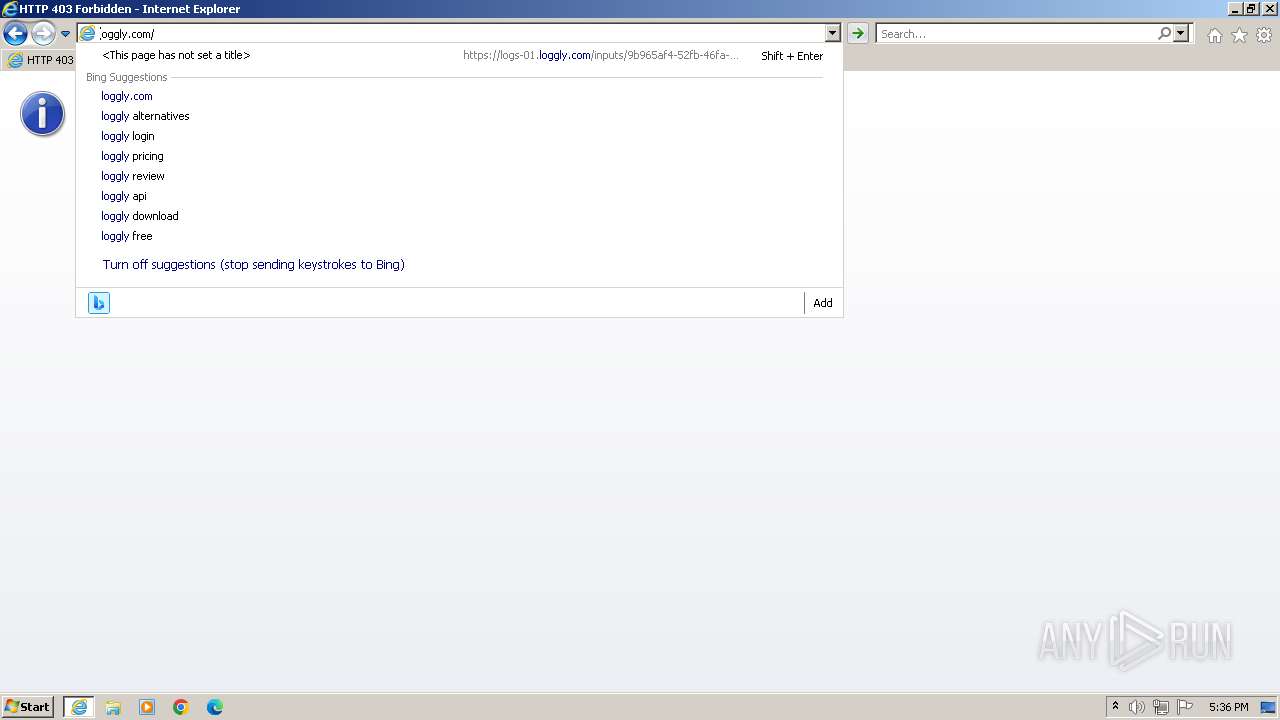Click the 5:36 PM clock
The height and width of the screenshot is (720, 1280).
tap(1228, 707)
